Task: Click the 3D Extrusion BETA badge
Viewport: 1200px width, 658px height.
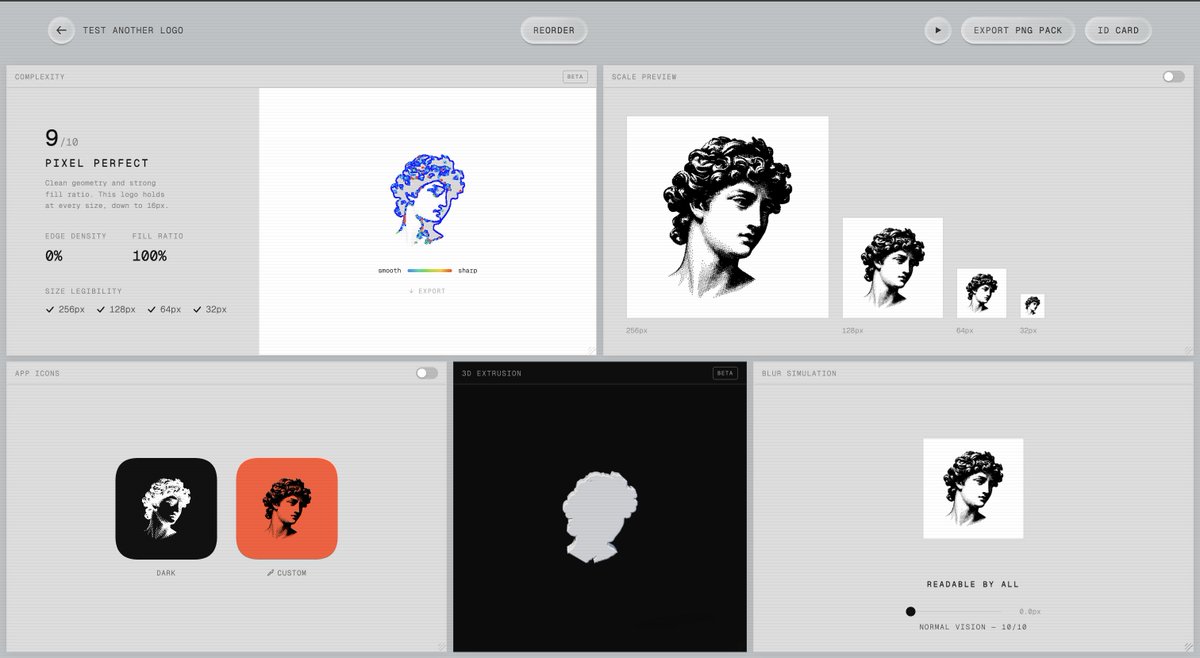Action: tap(725, 373)
